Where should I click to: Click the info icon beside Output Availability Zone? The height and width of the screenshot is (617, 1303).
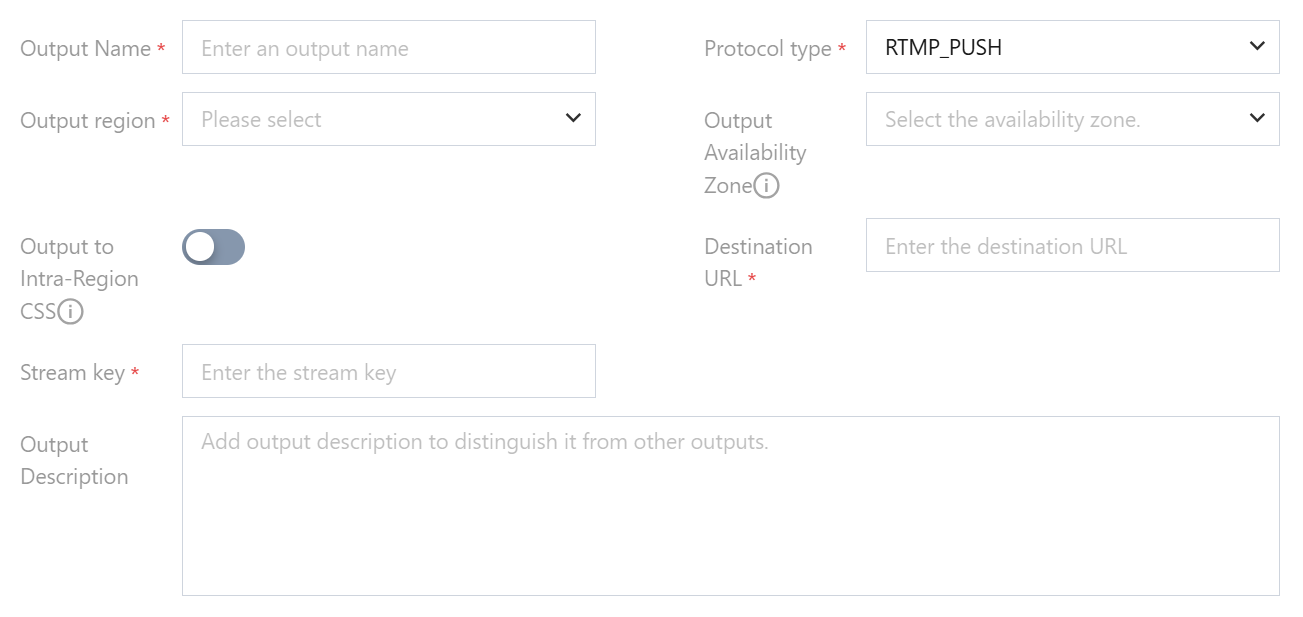point(767,186)
